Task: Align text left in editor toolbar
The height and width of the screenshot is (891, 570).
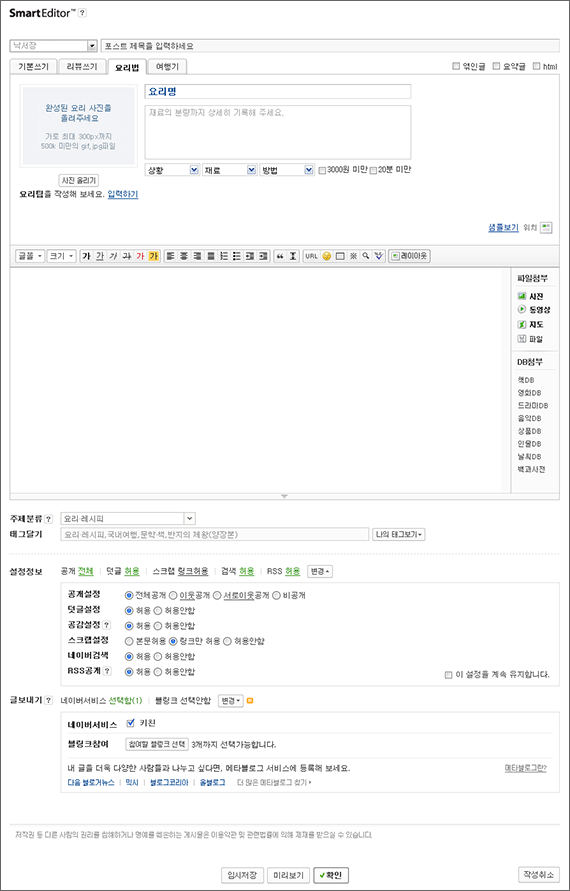Action: [x=170, y=256]
